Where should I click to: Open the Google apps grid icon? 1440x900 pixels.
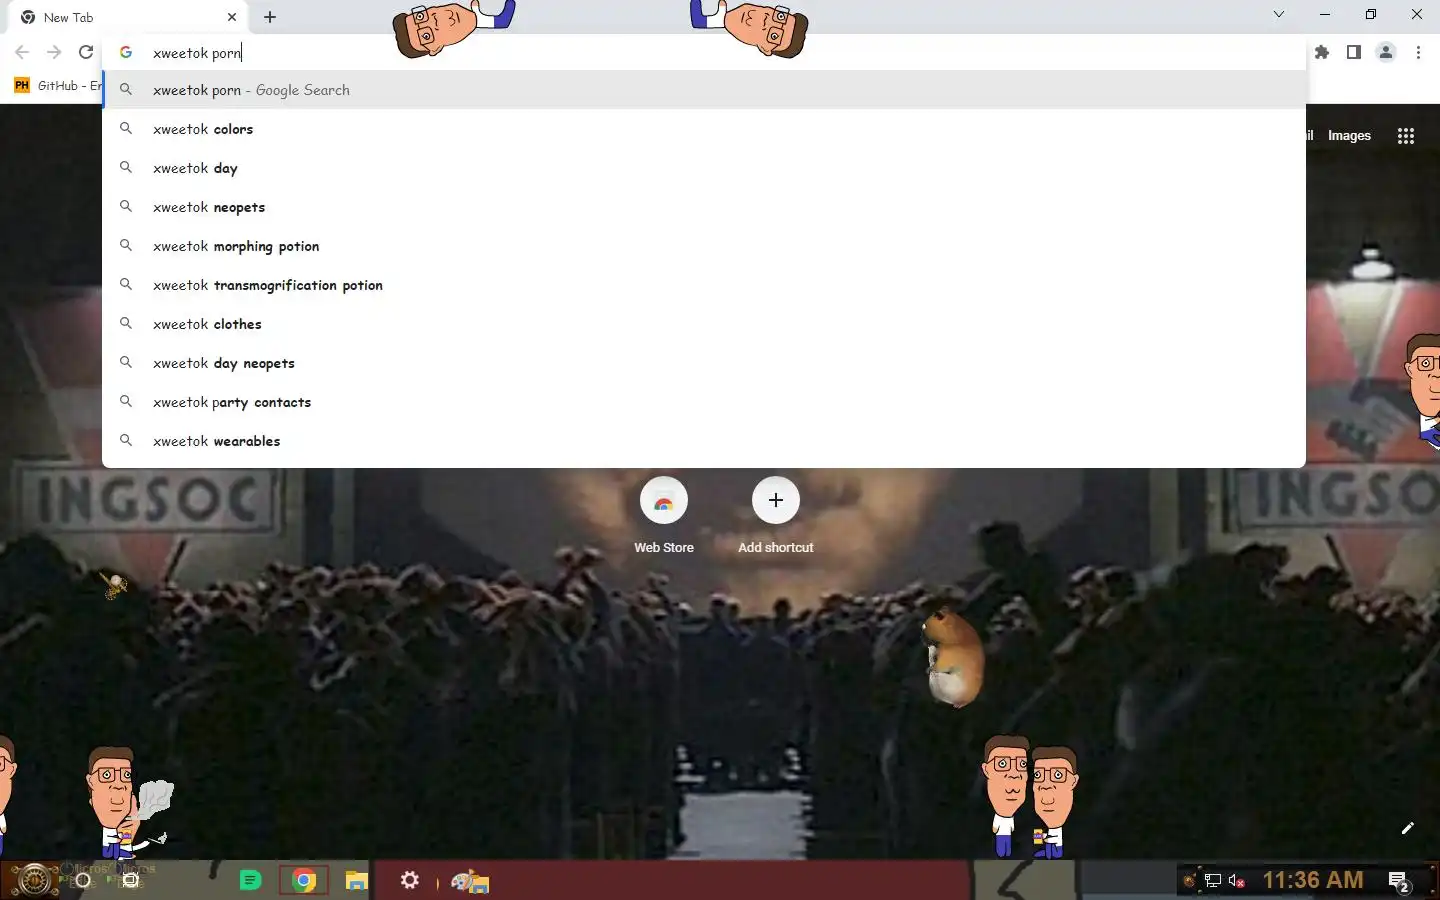[1406, 136]
